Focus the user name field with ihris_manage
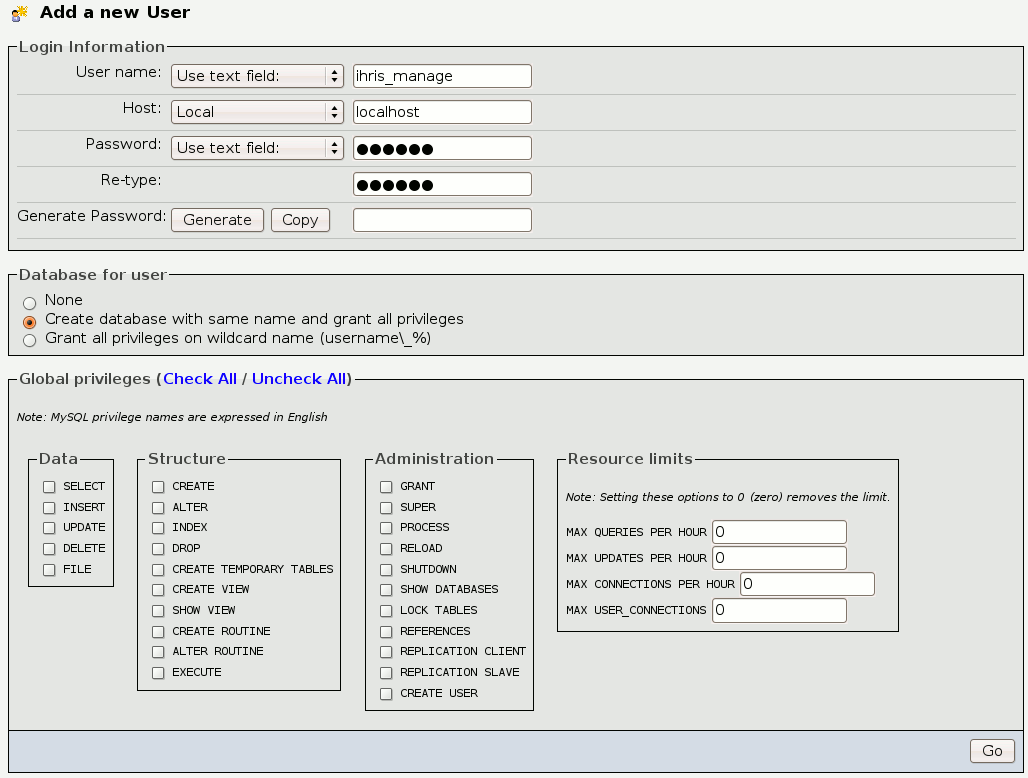 pos(442,76)
